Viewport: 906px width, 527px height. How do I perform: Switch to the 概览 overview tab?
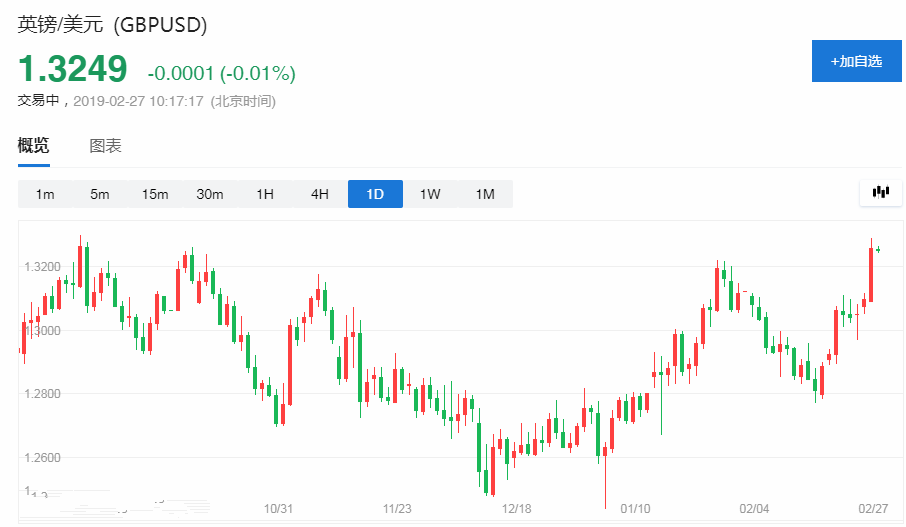click(x=33, y=146)
